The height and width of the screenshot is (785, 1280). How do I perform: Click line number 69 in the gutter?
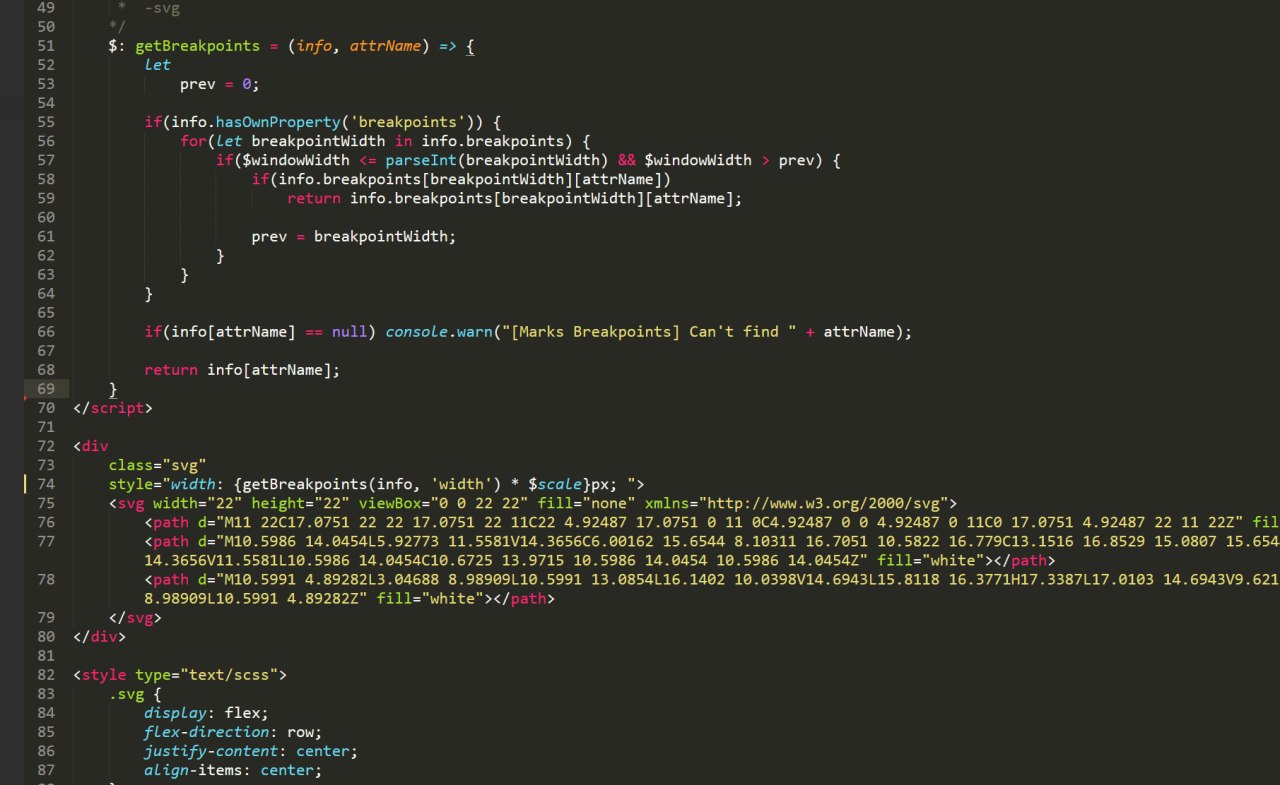point(46,388)
